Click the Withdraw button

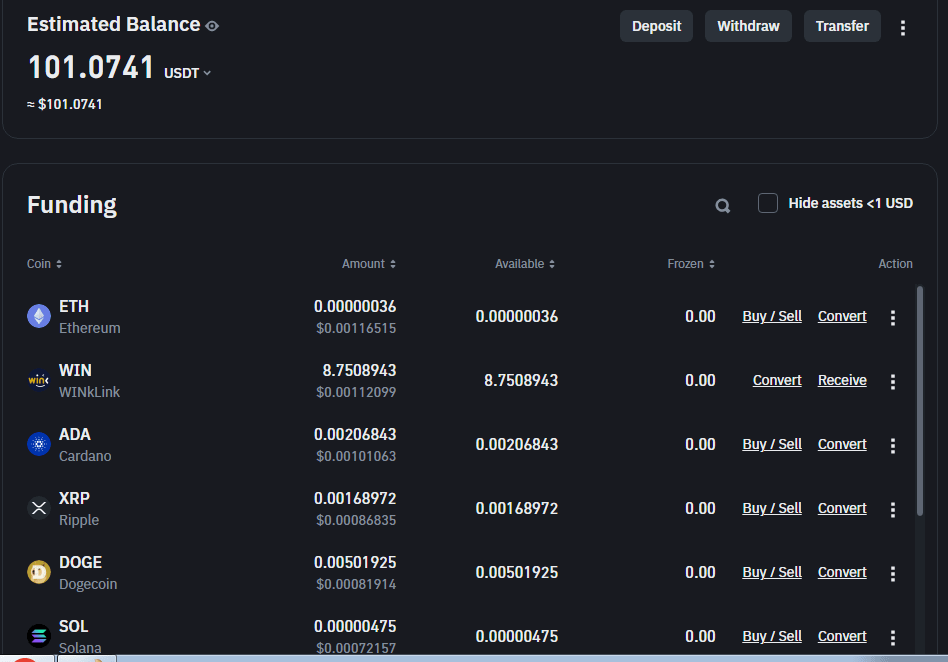[x=748, y=26]
